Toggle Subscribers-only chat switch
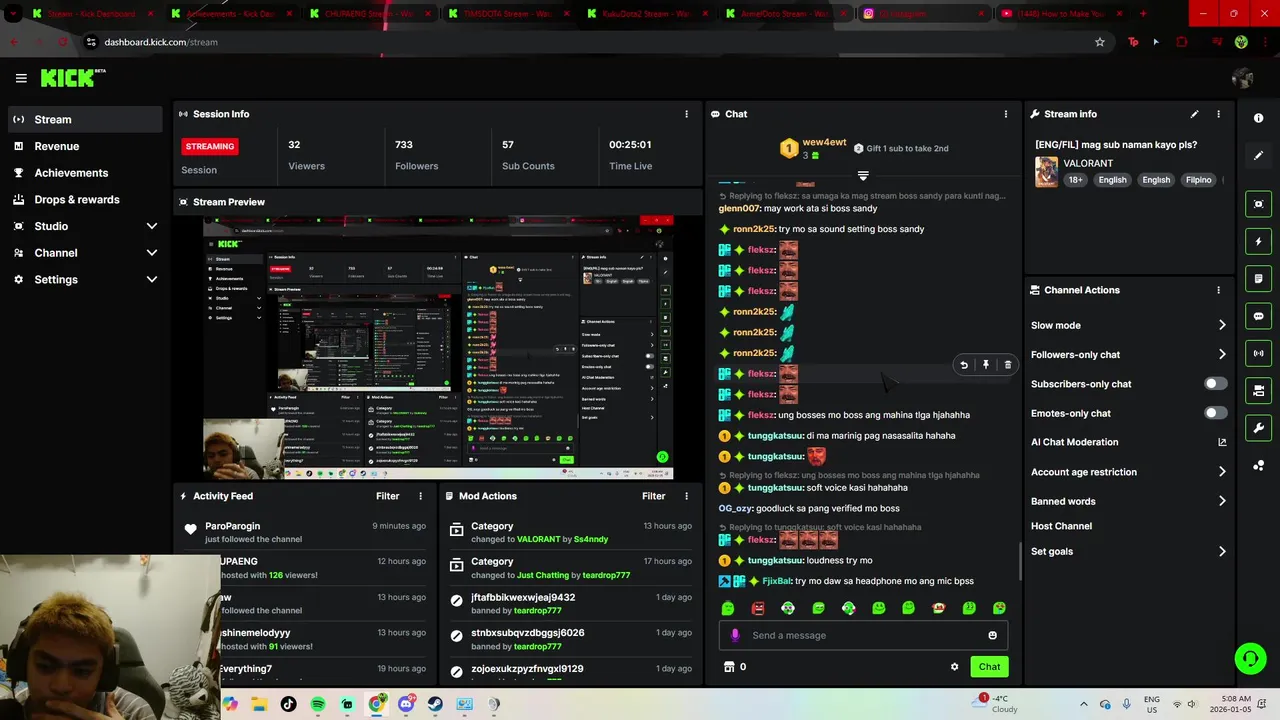Screen dimensions: 1280x720 coord(1215,384)
